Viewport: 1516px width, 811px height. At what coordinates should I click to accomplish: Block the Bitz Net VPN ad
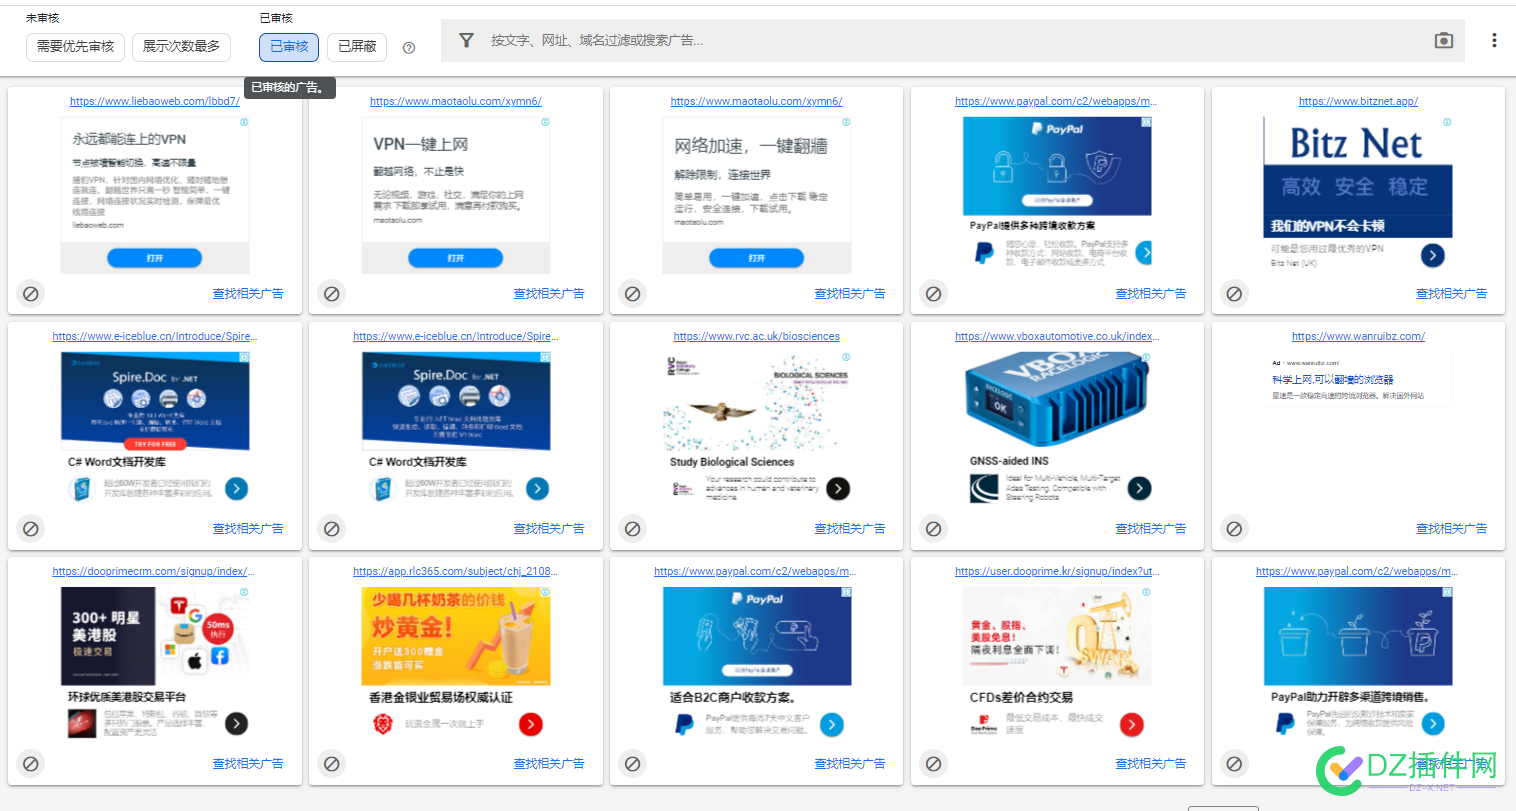(x=1235, y=294)
